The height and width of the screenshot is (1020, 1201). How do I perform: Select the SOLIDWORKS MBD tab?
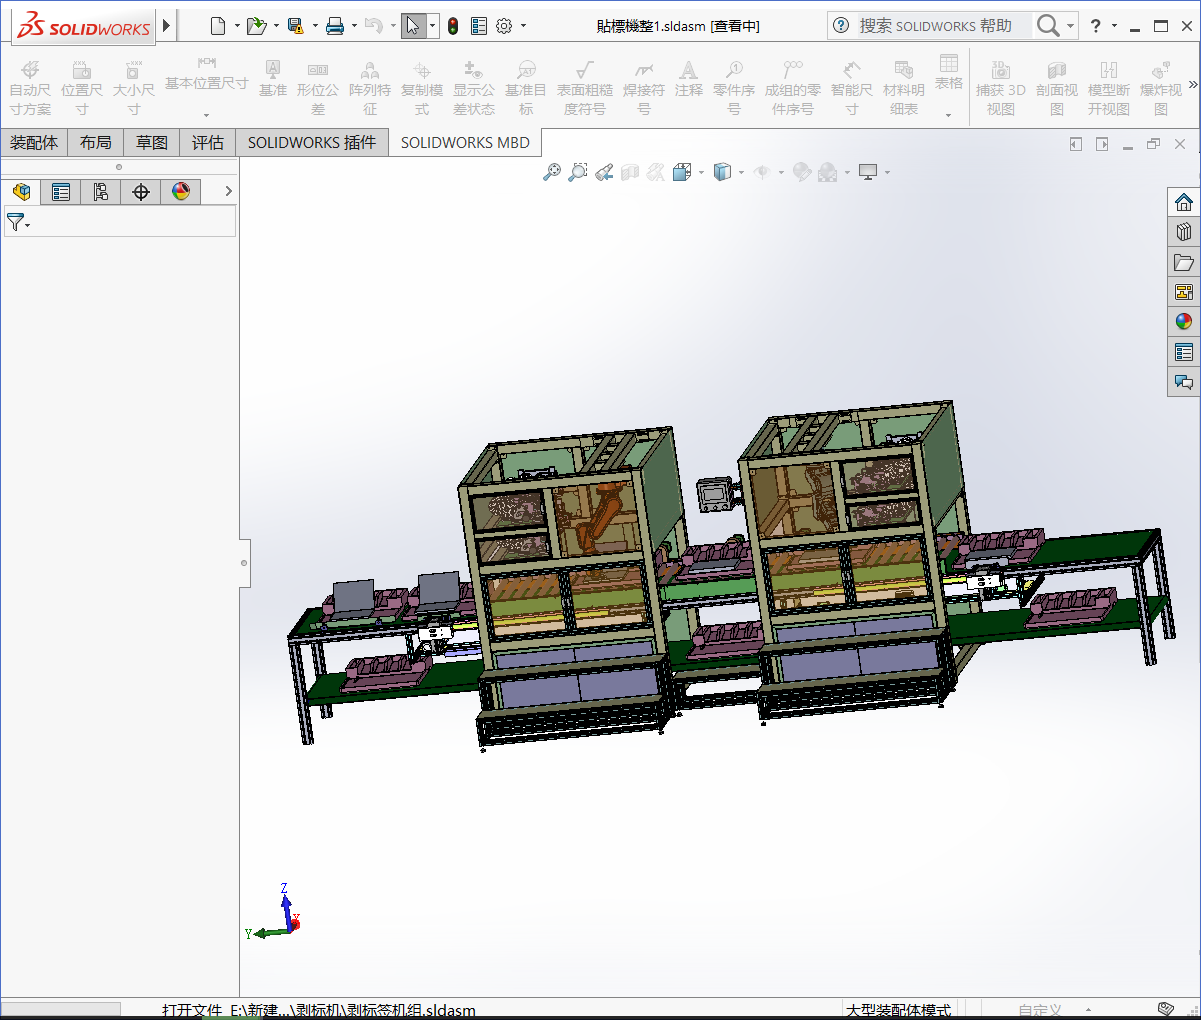[x=465, y=143]
